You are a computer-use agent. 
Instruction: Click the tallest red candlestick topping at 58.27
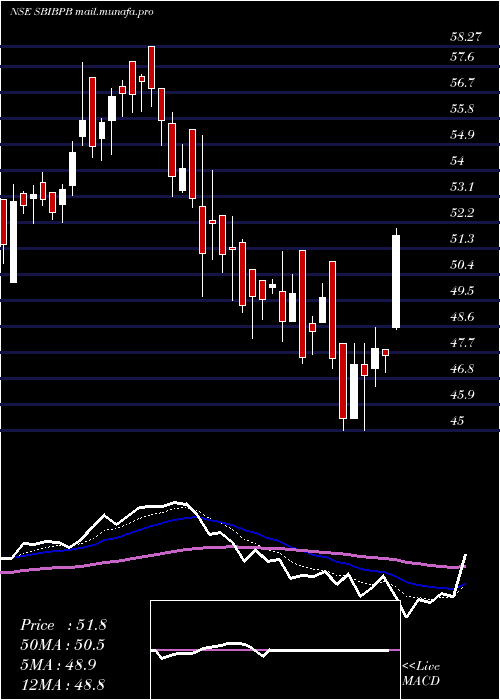point(152,67)
